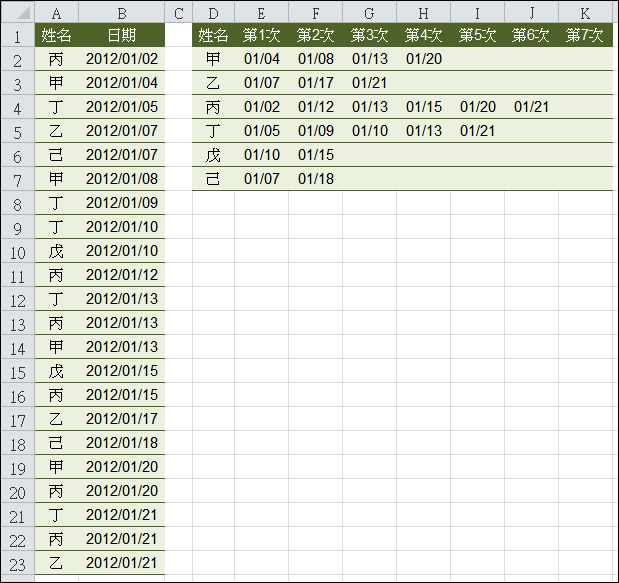The image size is (619, 583).
Task: Select cell I4 showing 01/20
Action: 477,107
